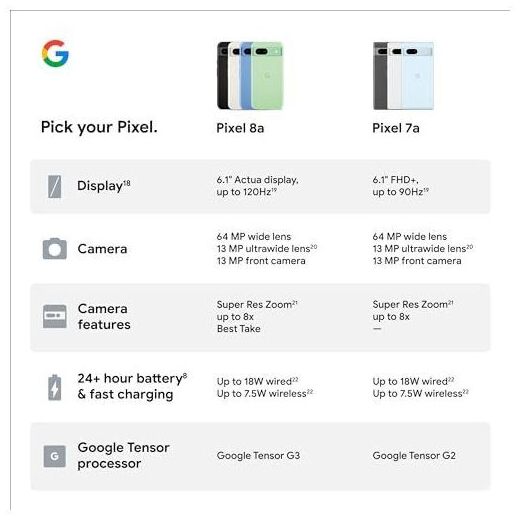Click the Display row phone icon
The height and width of the screenshot is (520, 520).
pos(55,186)
